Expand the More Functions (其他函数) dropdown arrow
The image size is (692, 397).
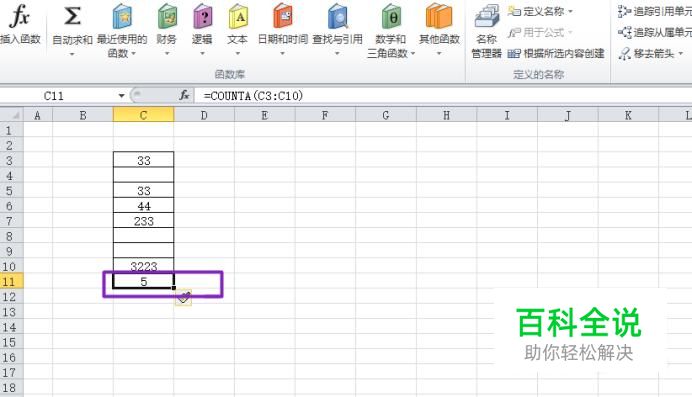click(x=439, y=54)
